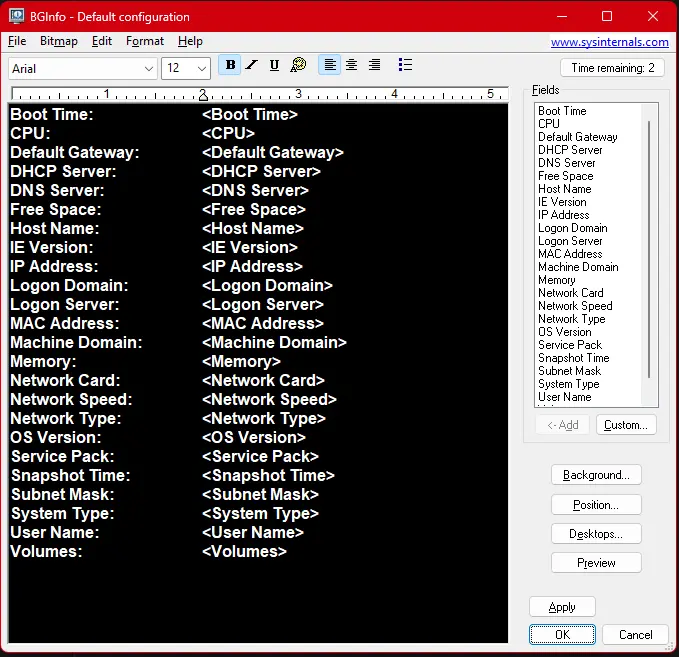Open the Bitmap menu

click(59, 41)
